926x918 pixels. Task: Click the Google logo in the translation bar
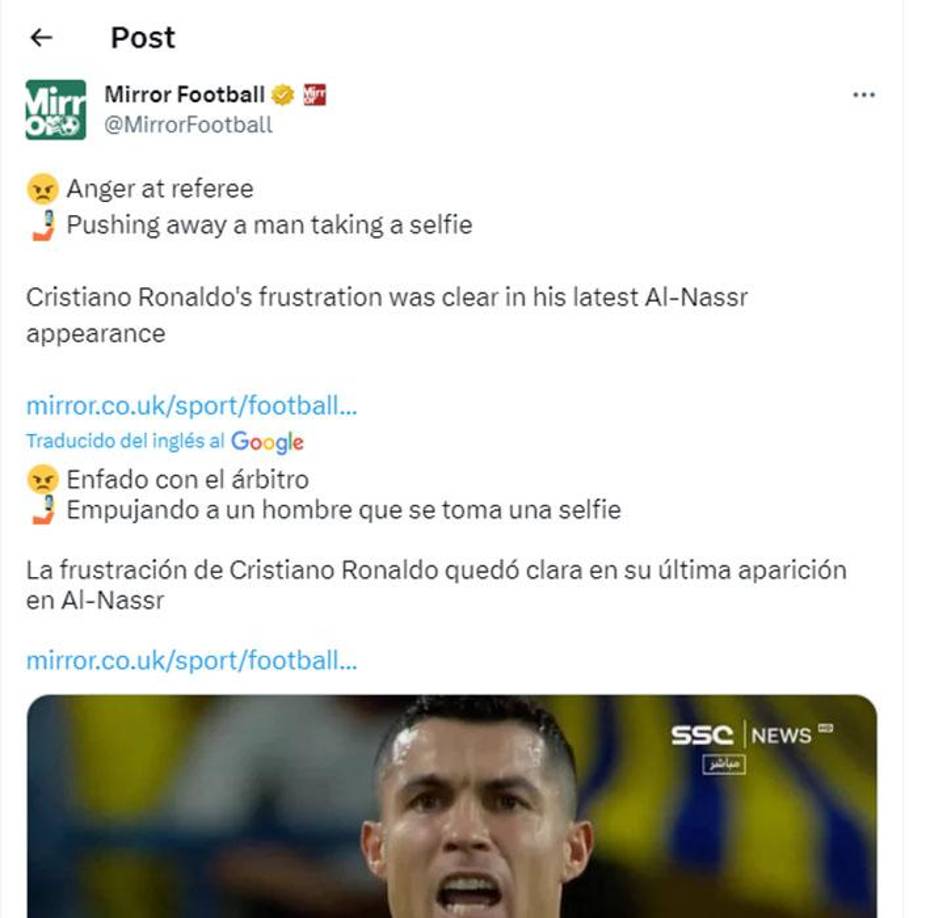tap(265, 443)
